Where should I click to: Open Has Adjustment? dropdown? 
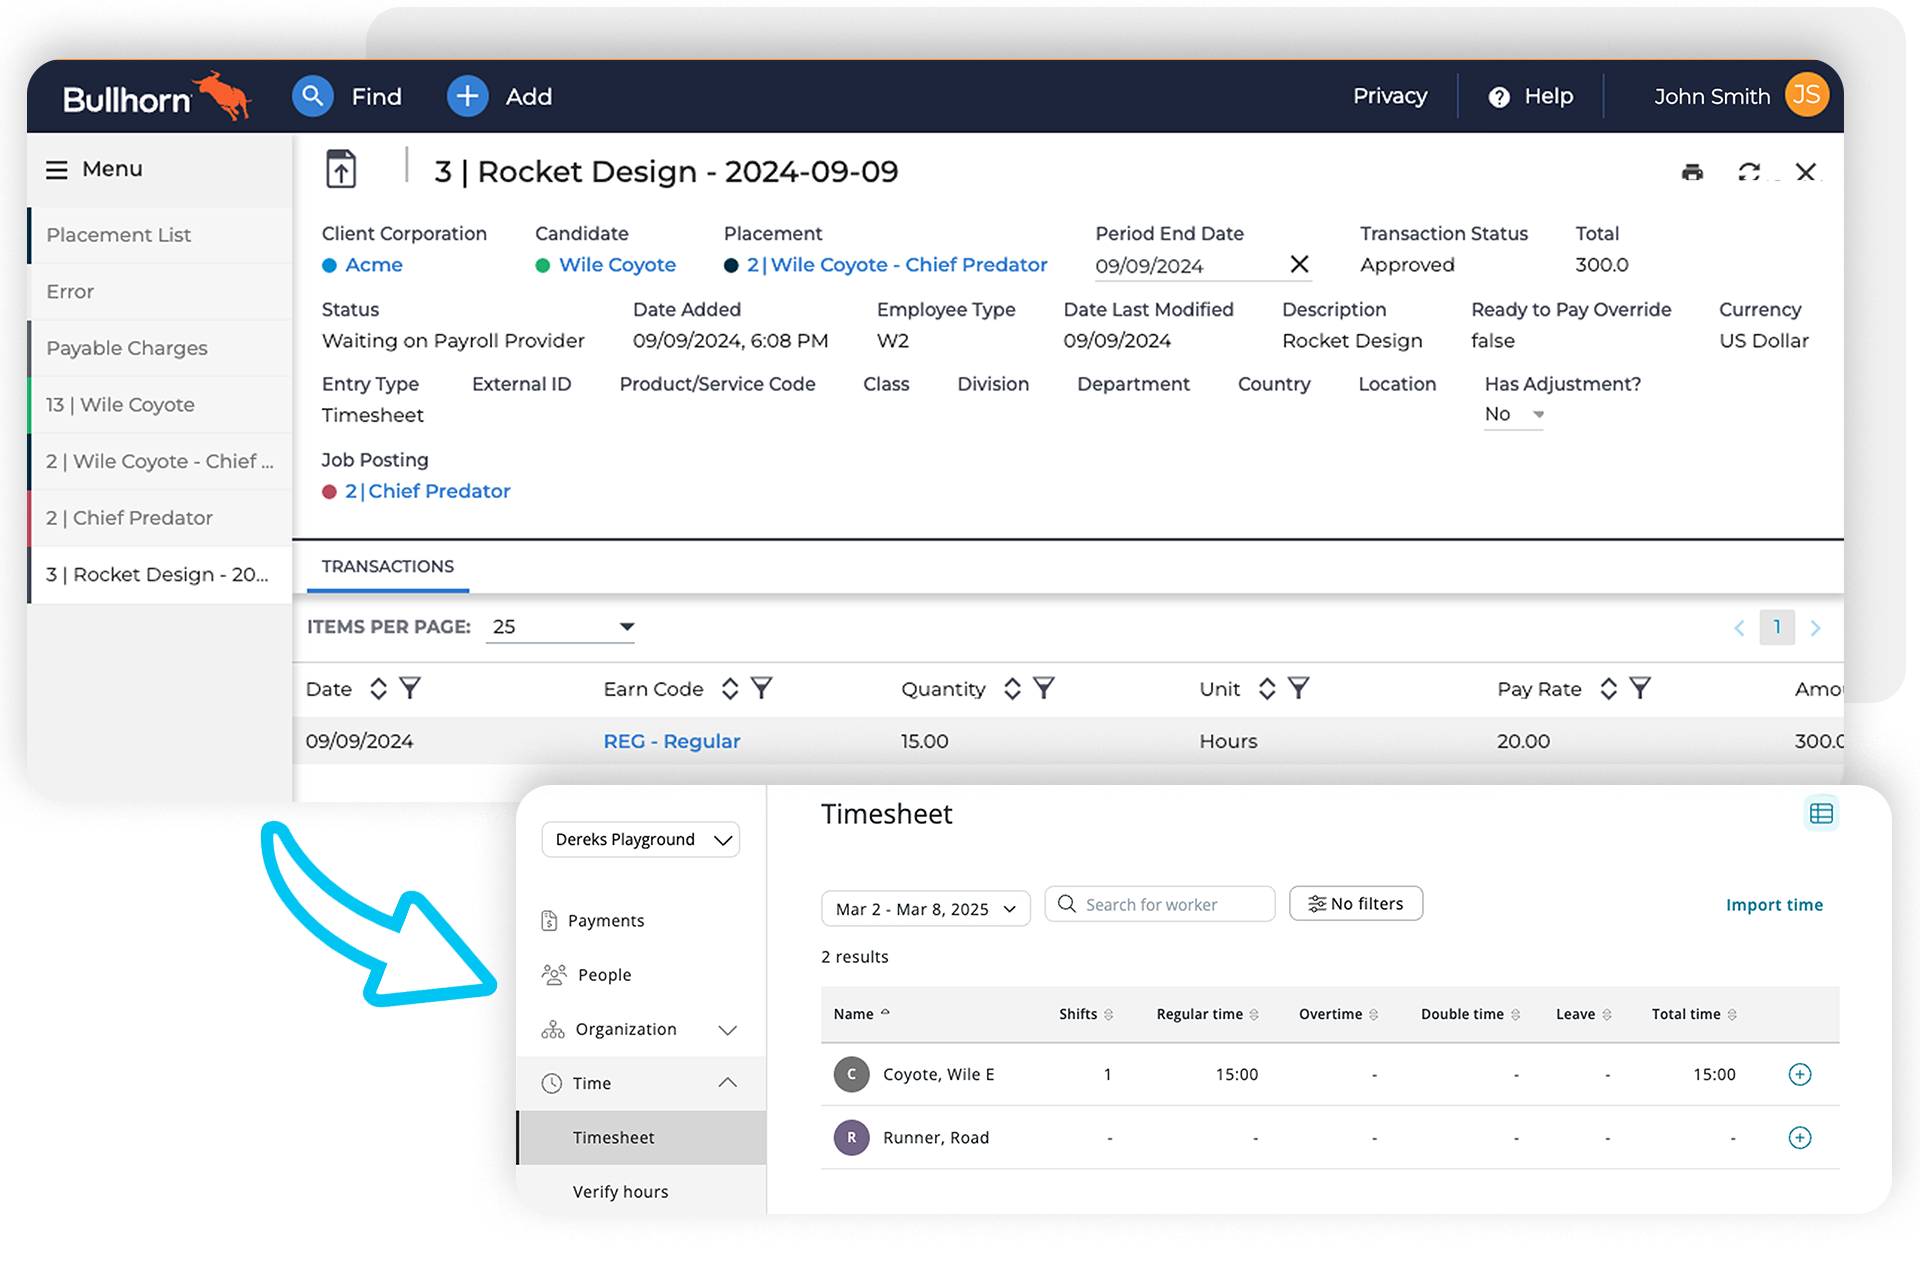tap(1514, 414)
